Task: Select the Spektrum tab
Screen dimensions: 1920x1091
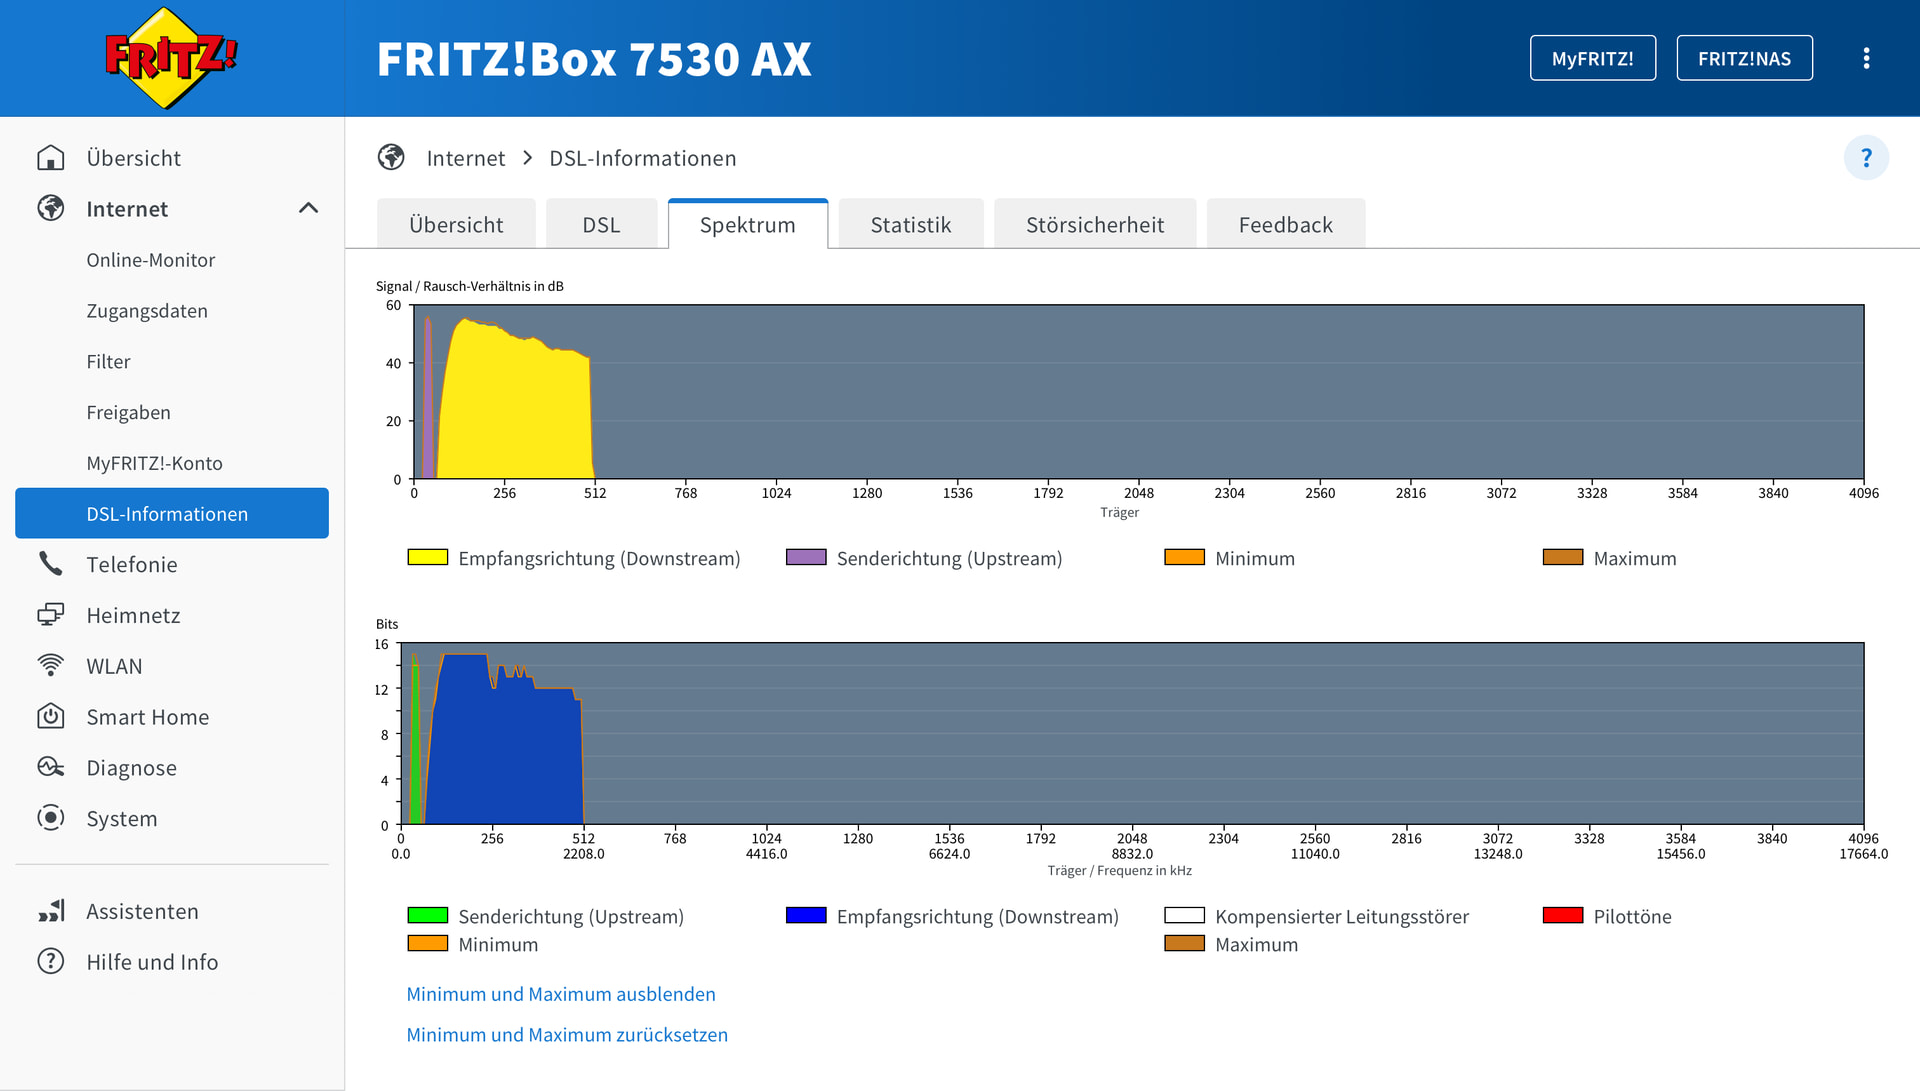Action: (x=748, y=224)
